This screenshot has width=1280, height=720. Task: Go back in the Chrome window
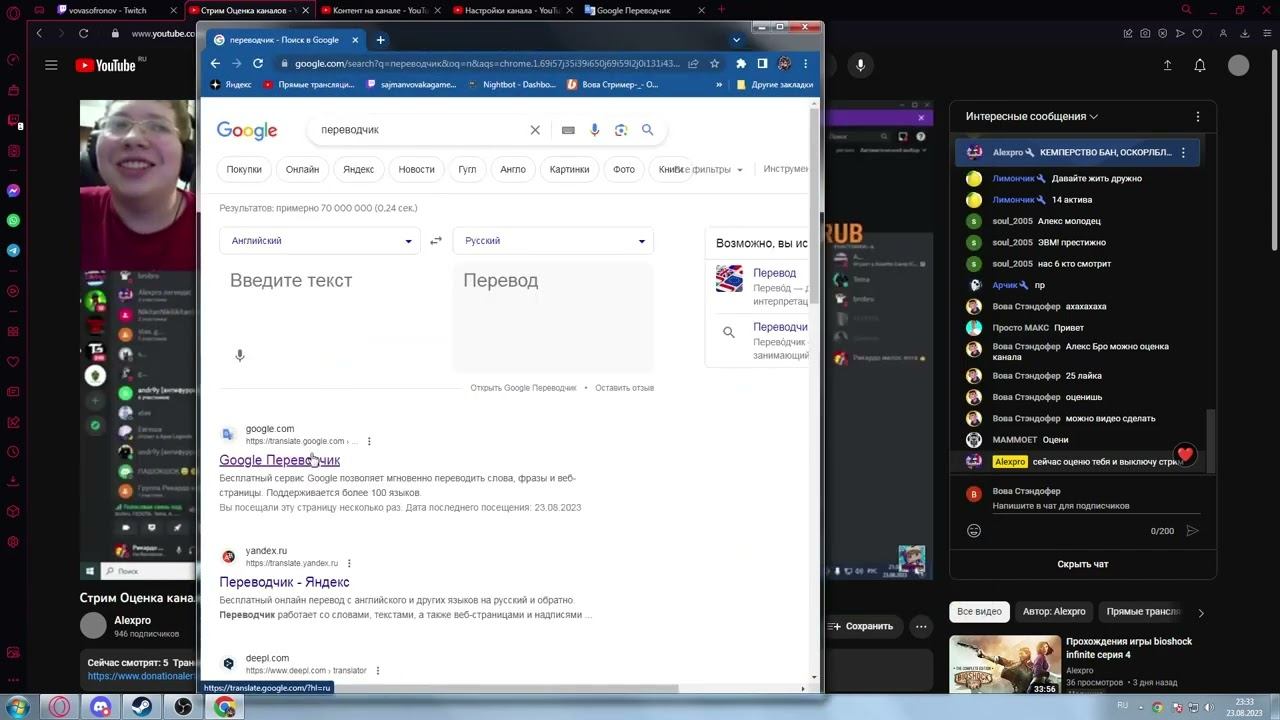tap(215, 63)
